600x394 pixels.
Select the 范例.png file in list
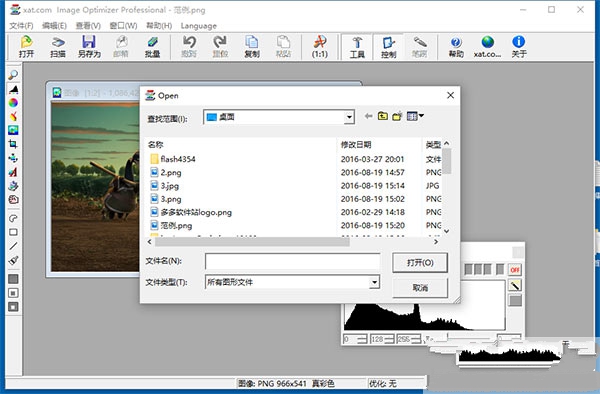(x=176, y=226)
